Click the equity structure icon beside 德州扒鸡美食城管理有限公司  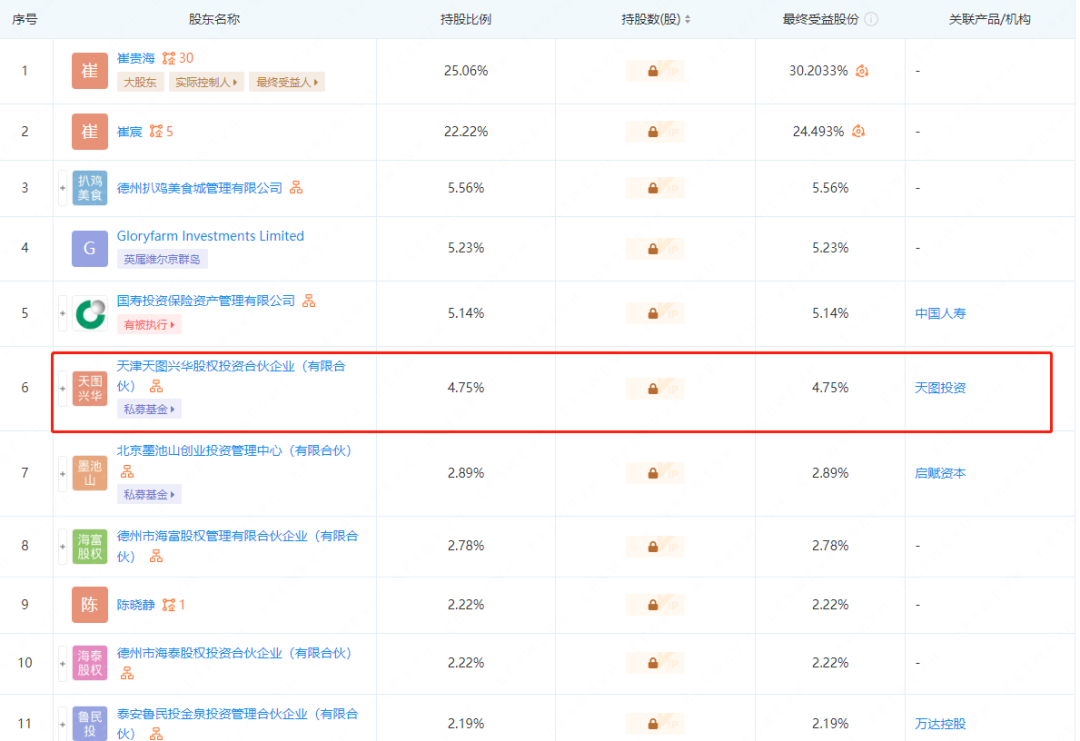click(x=296, y=188)
